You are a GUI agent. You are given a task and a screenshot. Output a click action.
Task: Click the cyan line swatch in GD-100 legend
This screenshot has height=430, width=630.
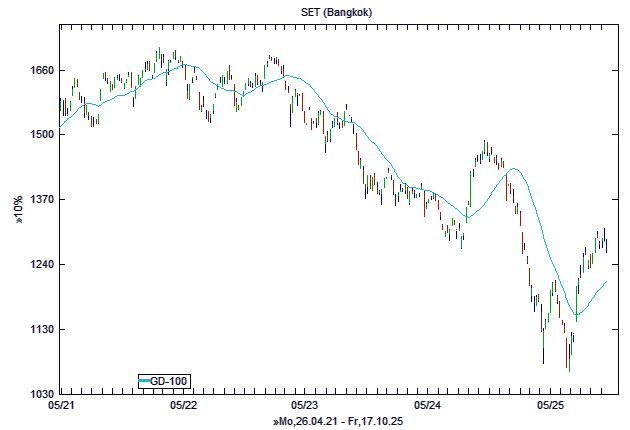click(146, 380)
